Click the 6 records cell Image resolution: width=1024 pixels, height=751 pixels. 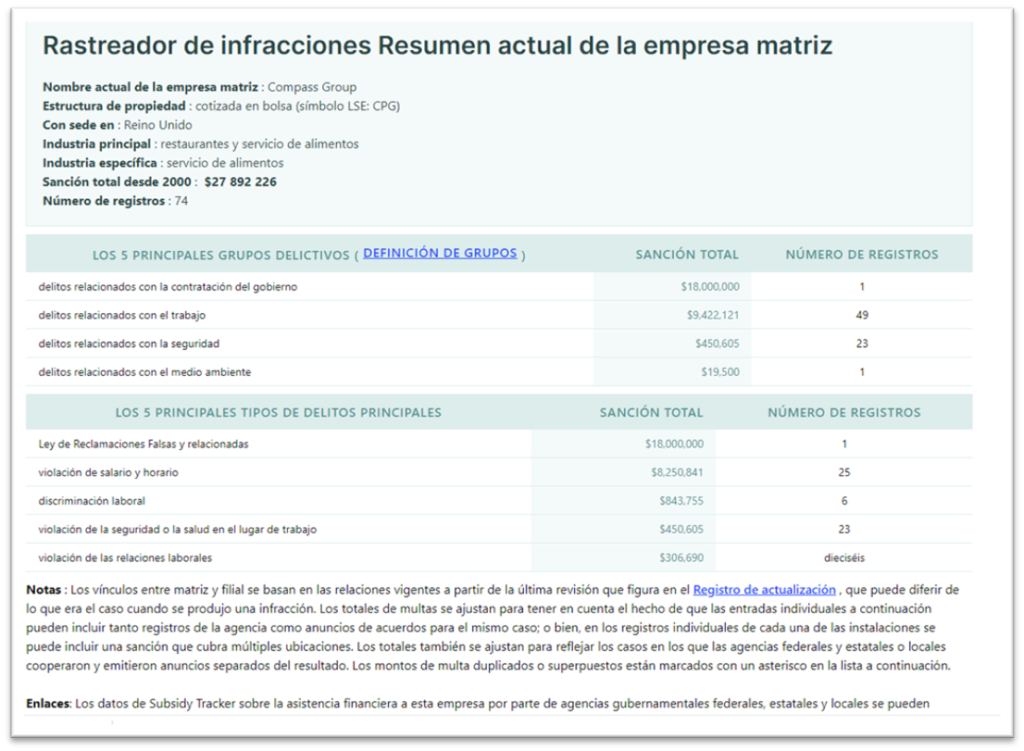pyautogui.click(x=844, y=501)
